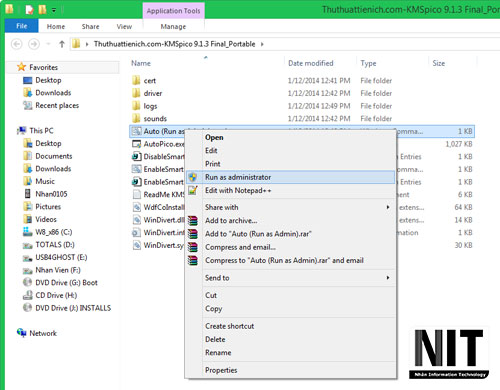This screenshot has width=500, height=390.
Task: Select Open in the context menu
Action: [290, 137]
